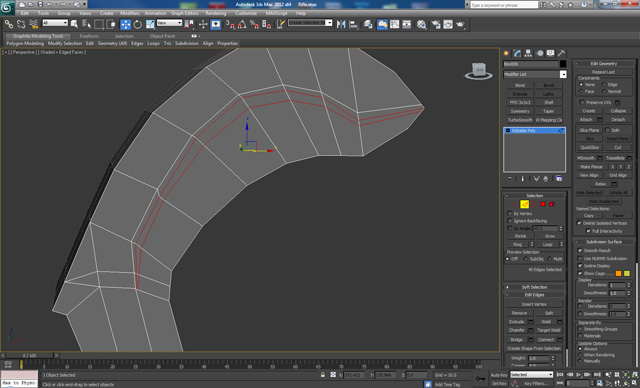Open the Graph Editors menu
Screen dimensions: 640x388
[x=184, y=13]
